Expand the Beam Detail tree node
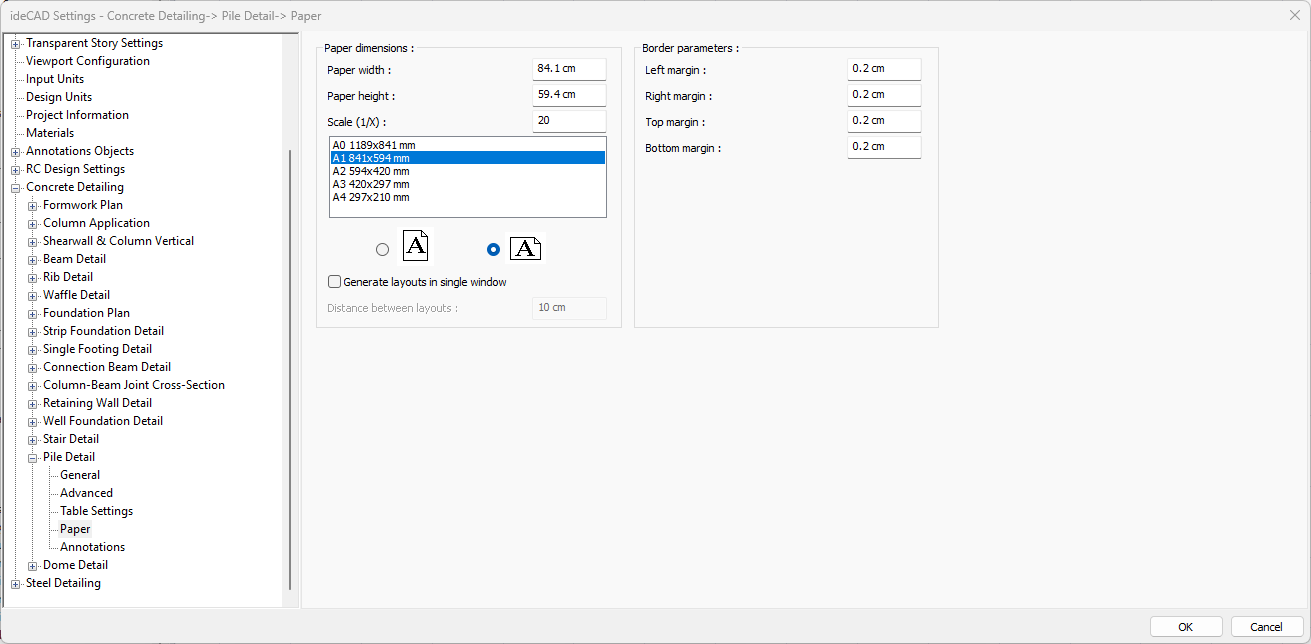Viewport: 1311px width, 644px height. click(33, 259)
